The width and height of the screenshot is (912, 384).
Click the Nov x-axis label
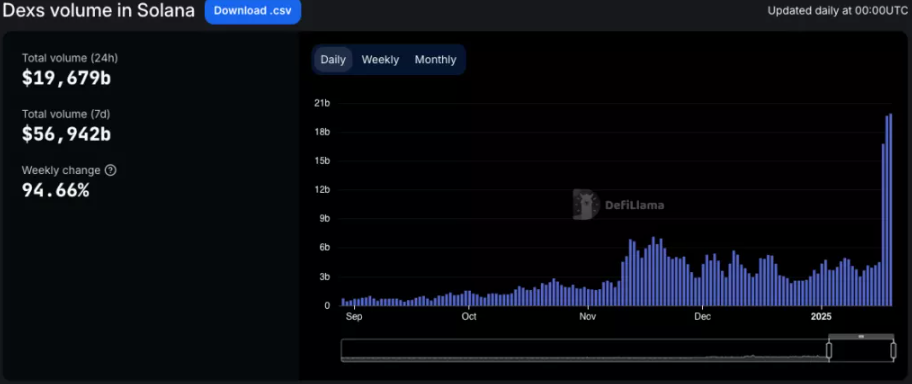click(588, 317)
